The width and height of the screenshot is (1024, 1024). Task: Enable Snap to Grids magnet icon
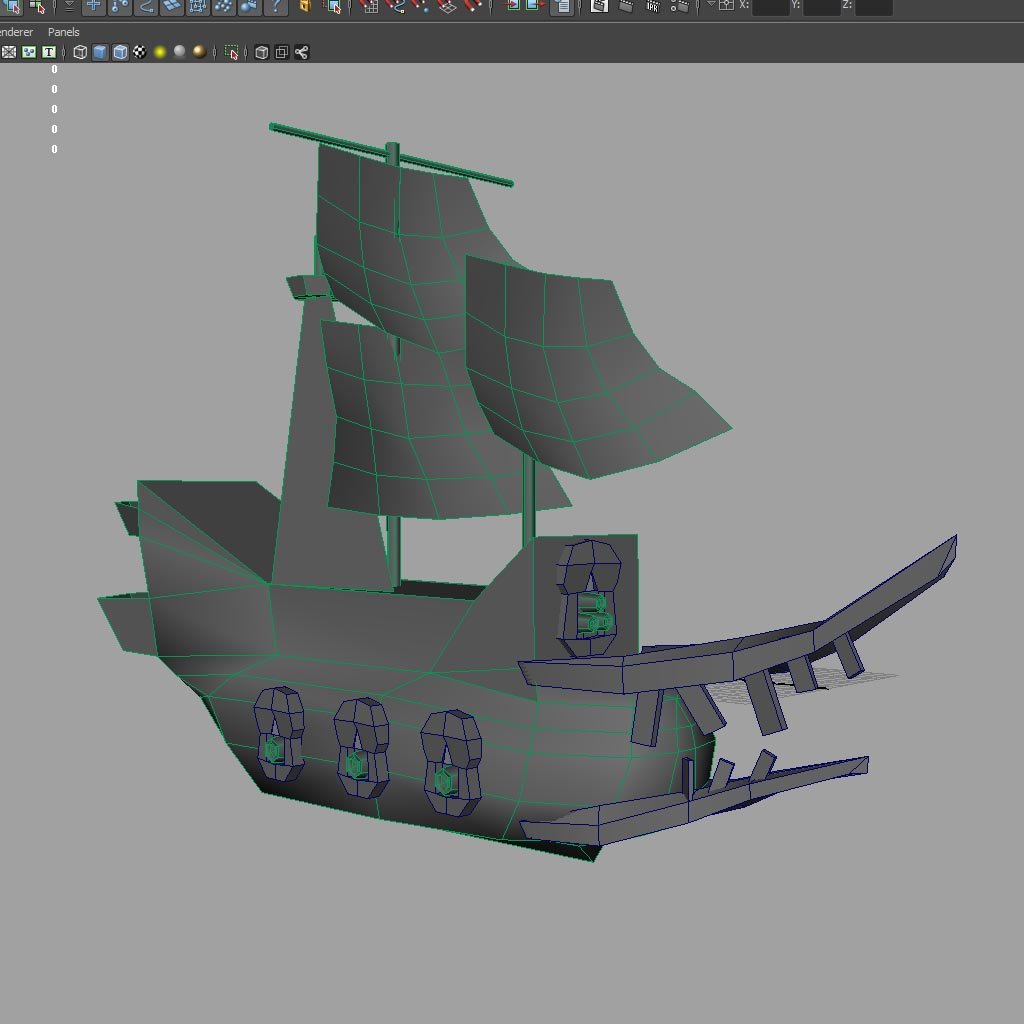click(372, 7)
